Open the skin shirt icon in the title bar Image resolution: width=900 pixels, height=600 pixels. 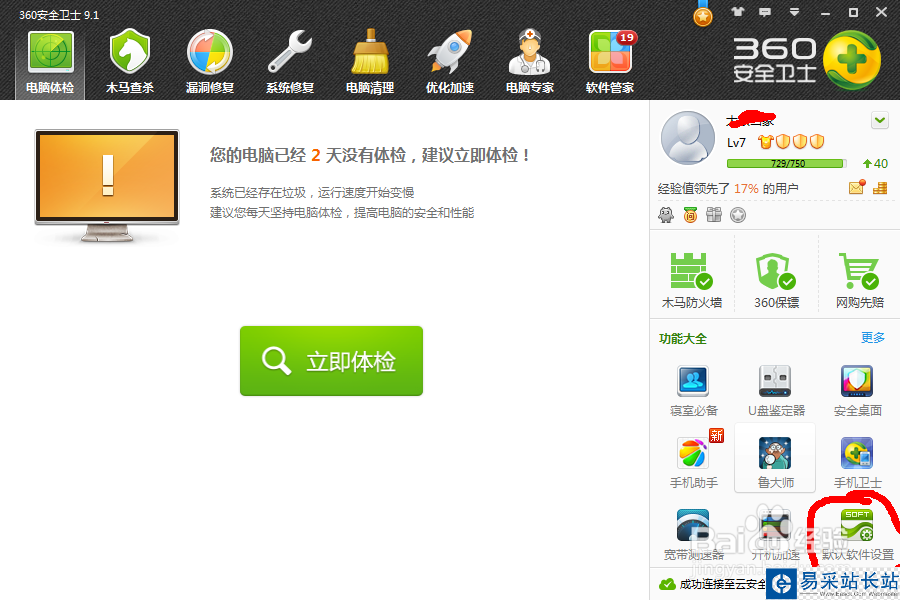pos(738,12)
